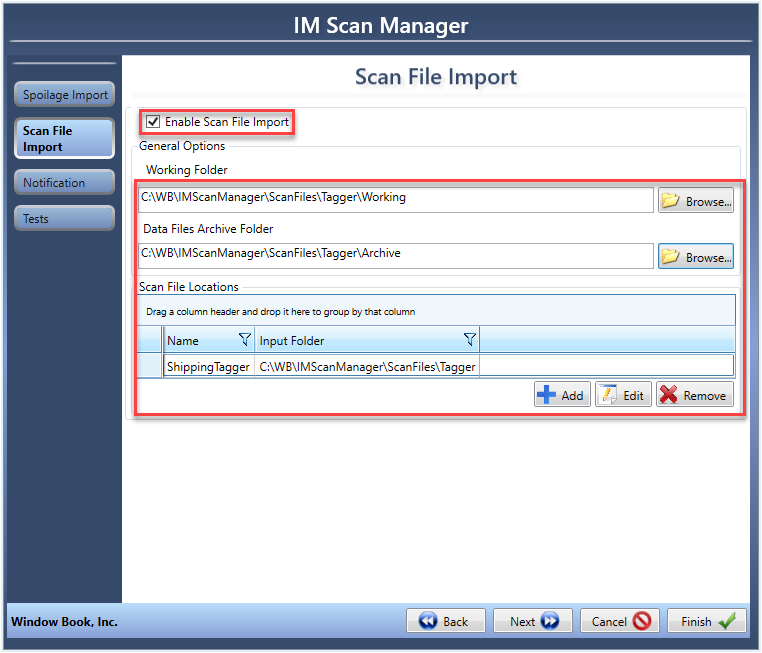The image size is (762, 653).
Task: Click the folder icon beside the Working Folder path
Action: tap(671, 200)
